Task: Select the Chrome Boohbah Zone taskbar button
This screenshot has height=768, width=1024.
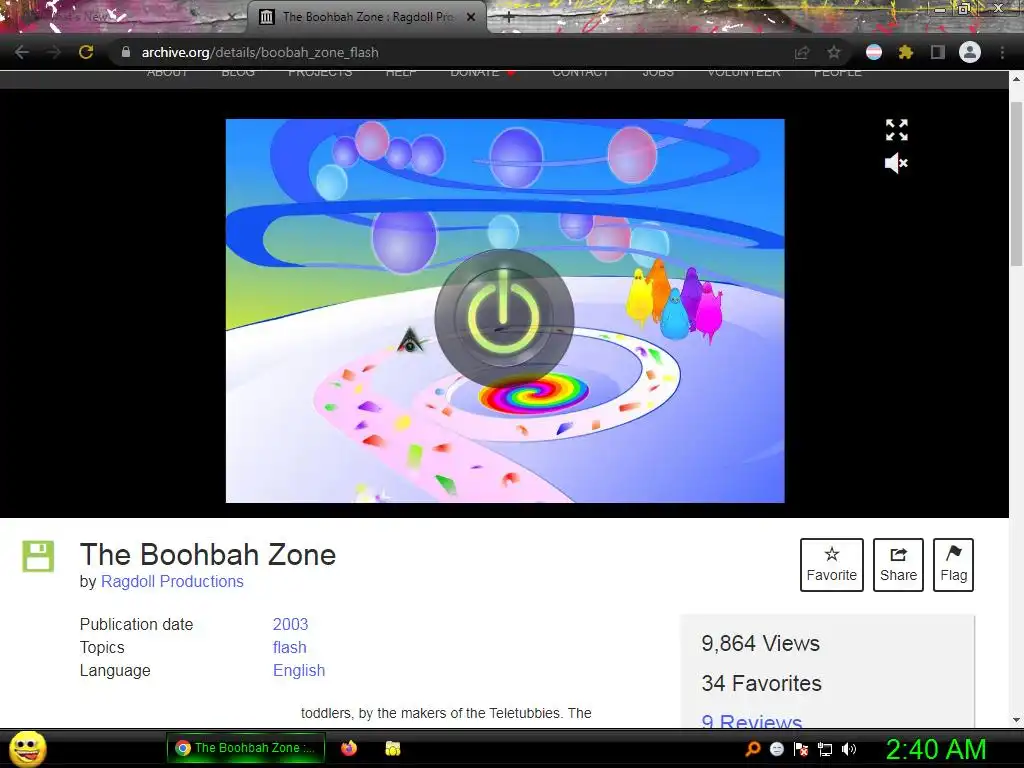Action: pyautogui.click(x=246, y=748)
